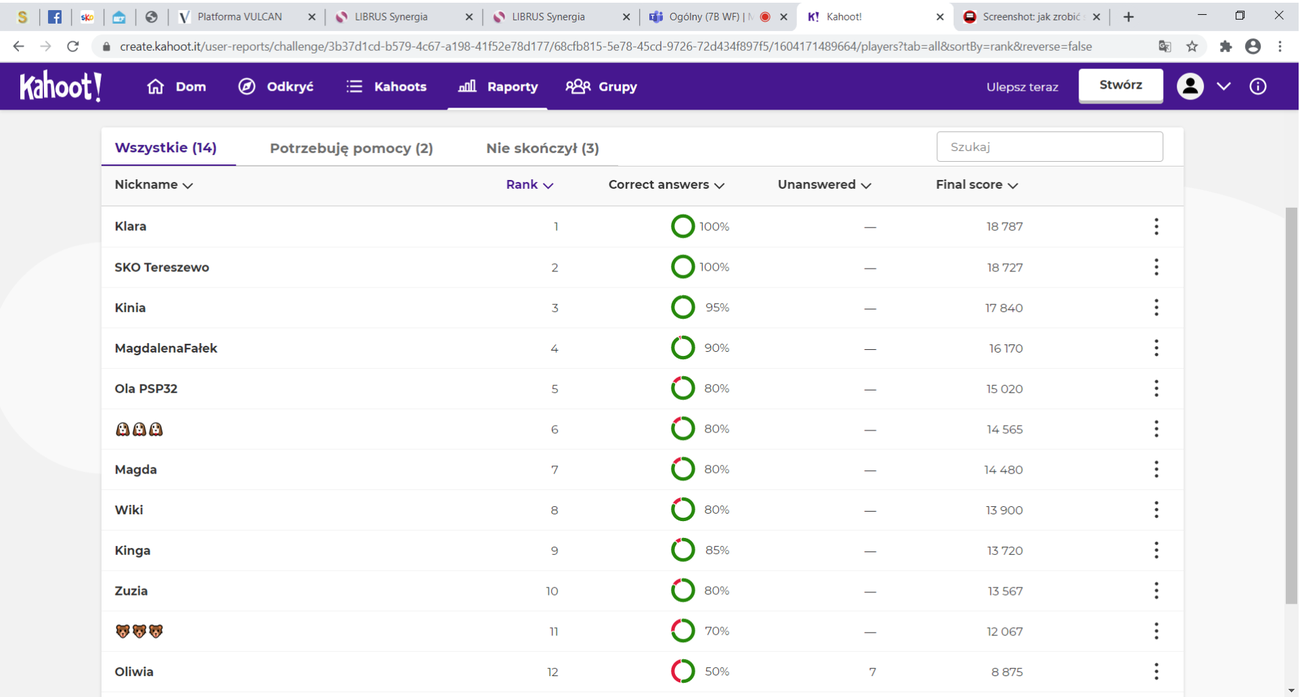Switch to the Screenshot: jak zrobić browser tab
The width and height of the screenshot is (1300, 697).
click(x=1031, y=17)
